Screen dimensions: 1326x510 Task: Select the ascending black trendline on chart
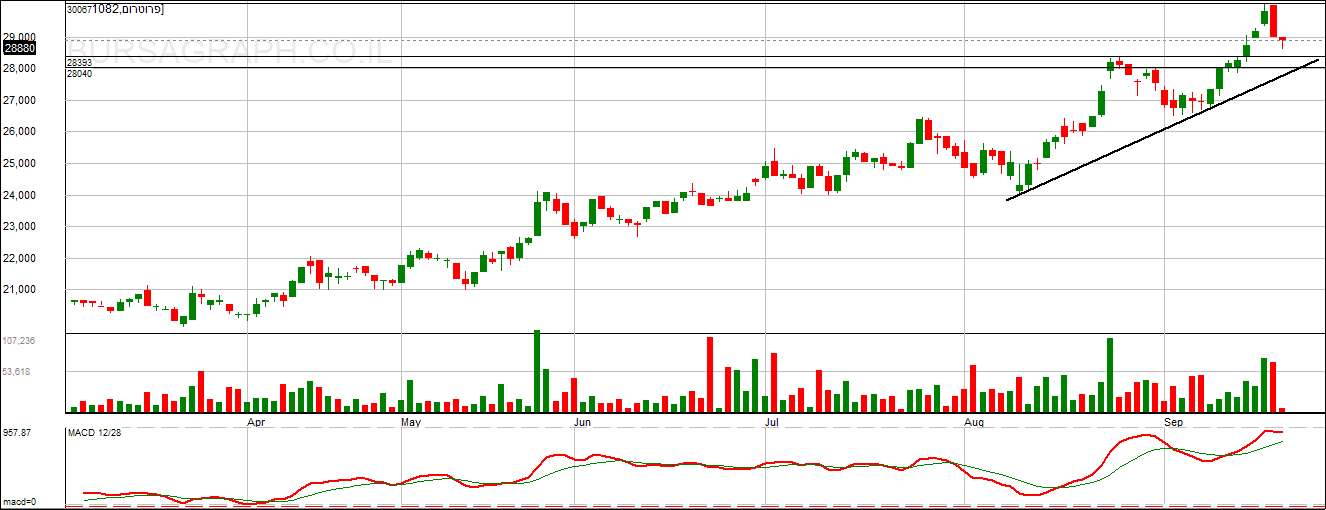point(1162,130)
